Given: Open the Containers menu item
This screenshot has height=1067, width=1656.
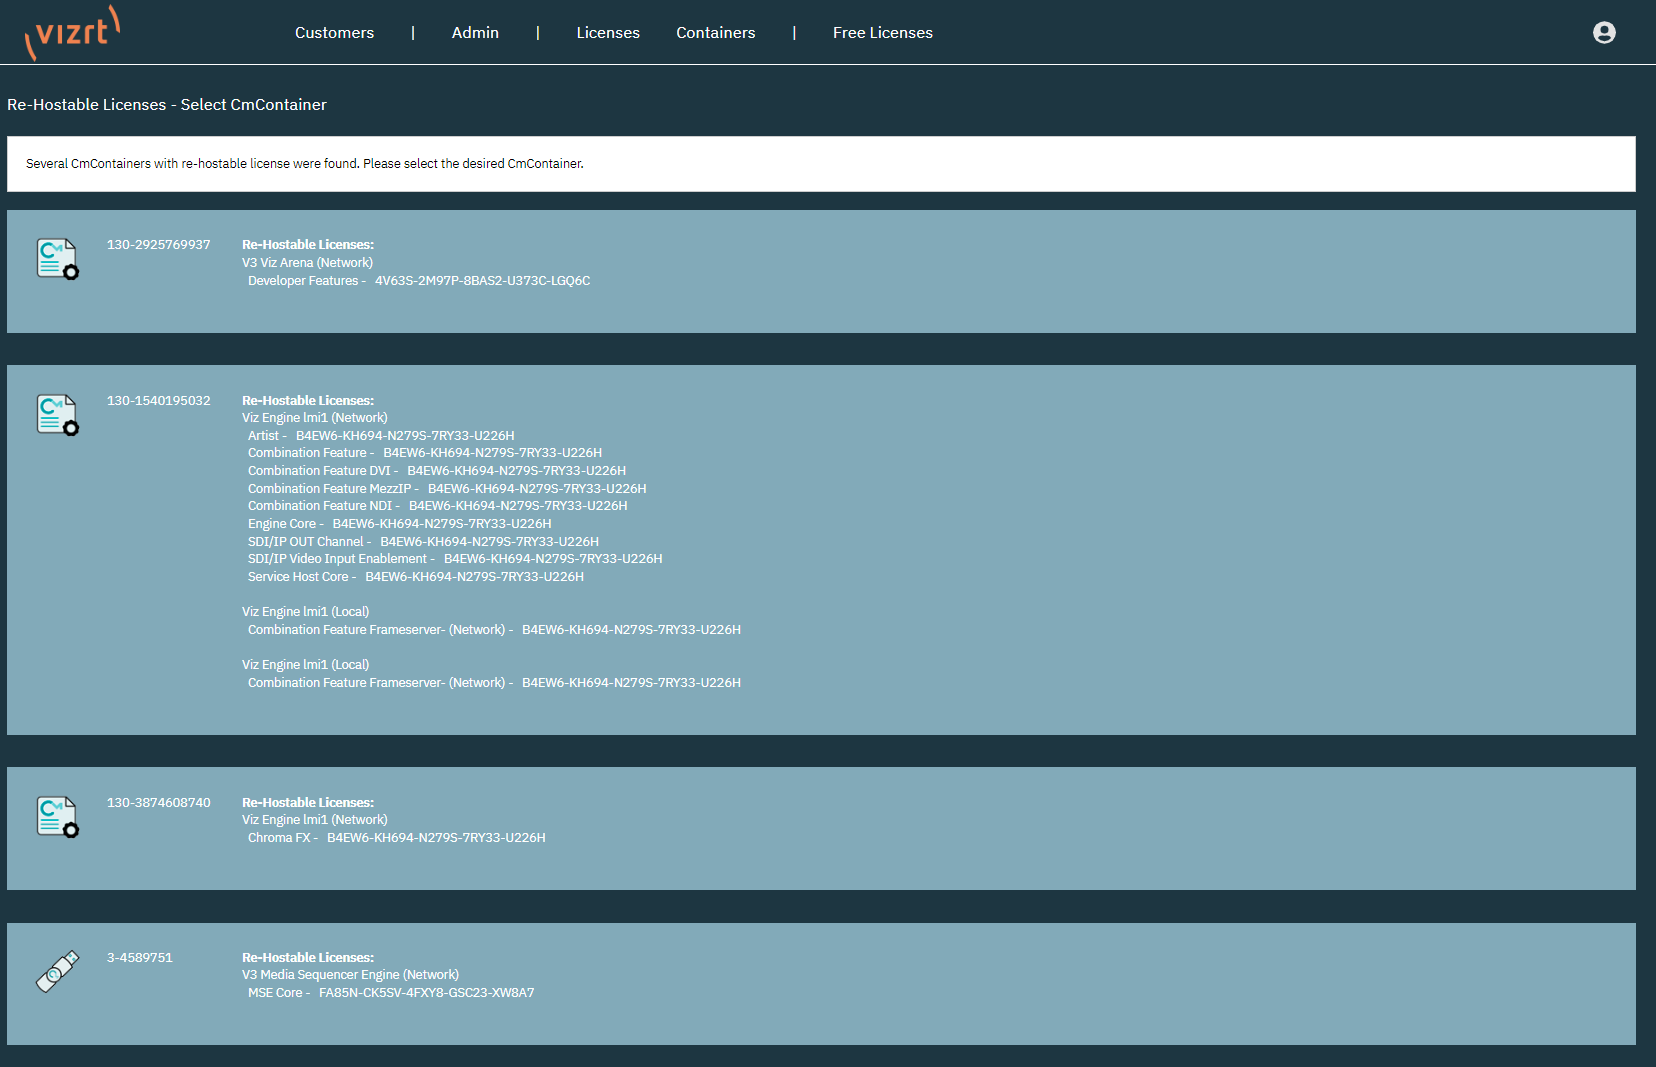Looking at the screenshot, I should click(715, 33).
